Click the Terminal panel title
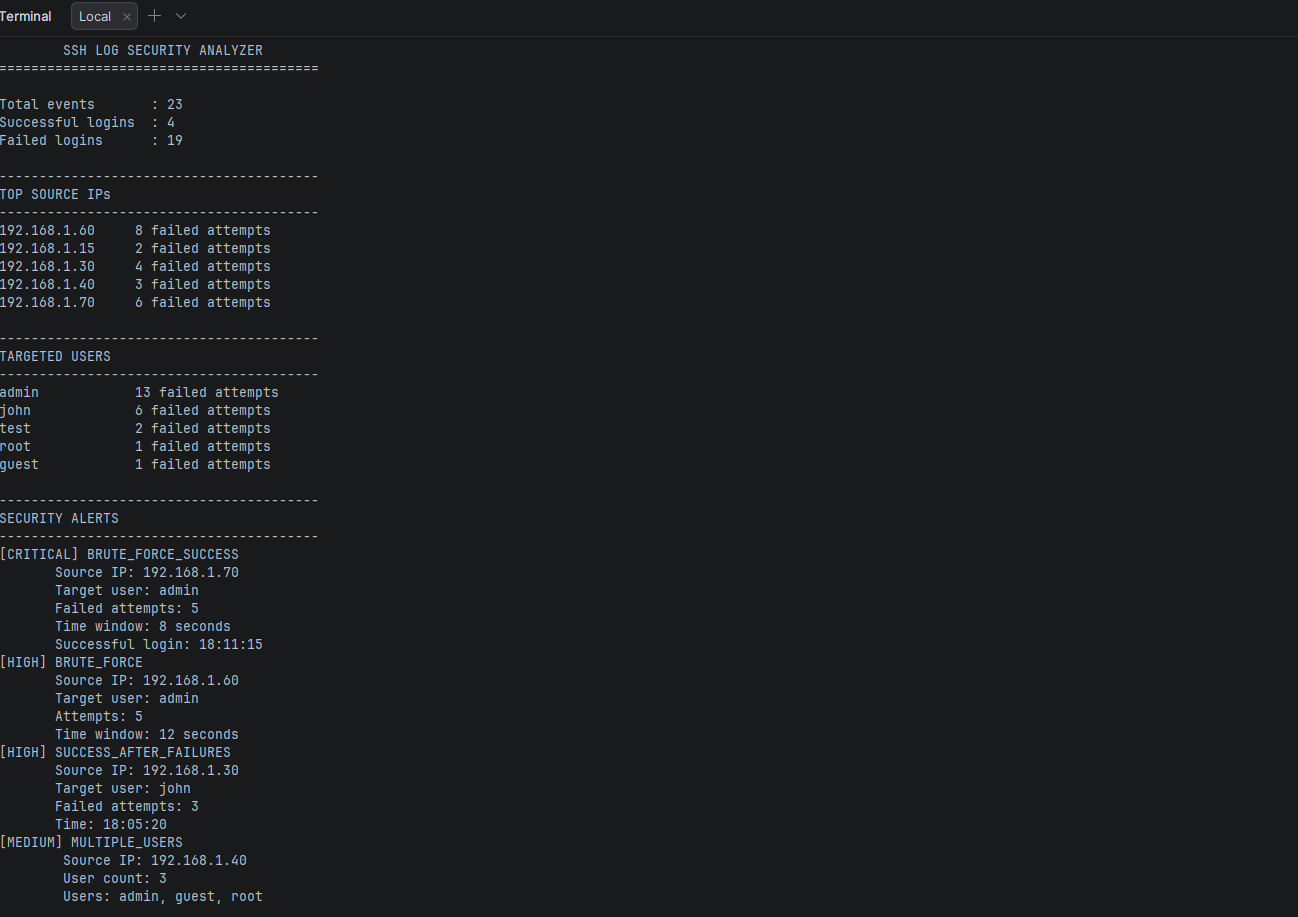 point(26,16)
